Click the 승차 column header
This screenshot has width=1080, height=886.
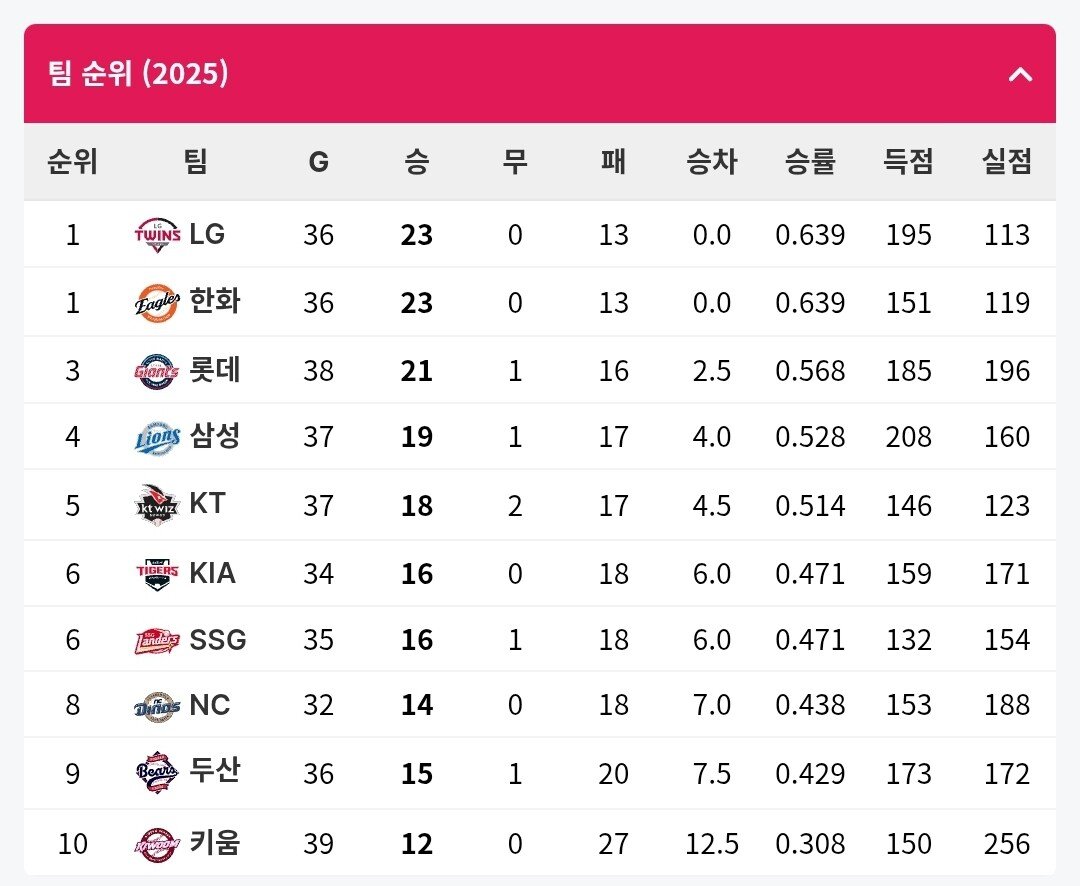[711, 161]
